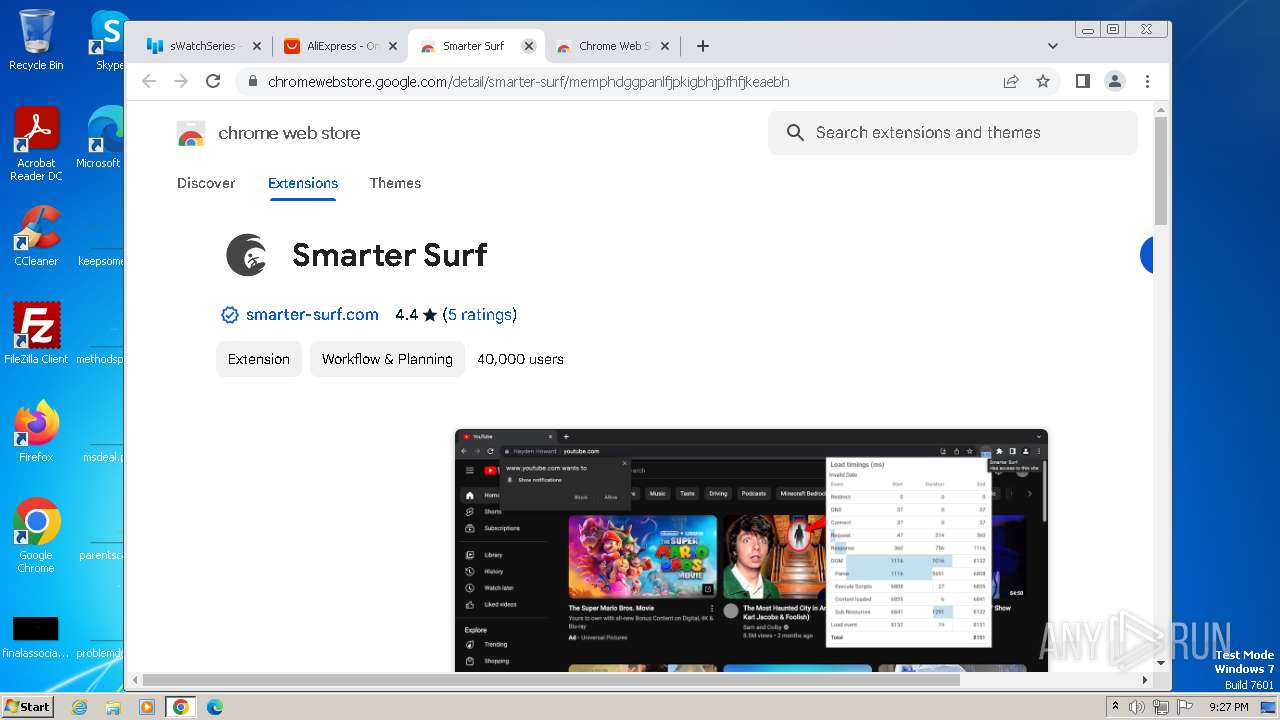
Task: Click the address bar URL
Action: [528, 82]
